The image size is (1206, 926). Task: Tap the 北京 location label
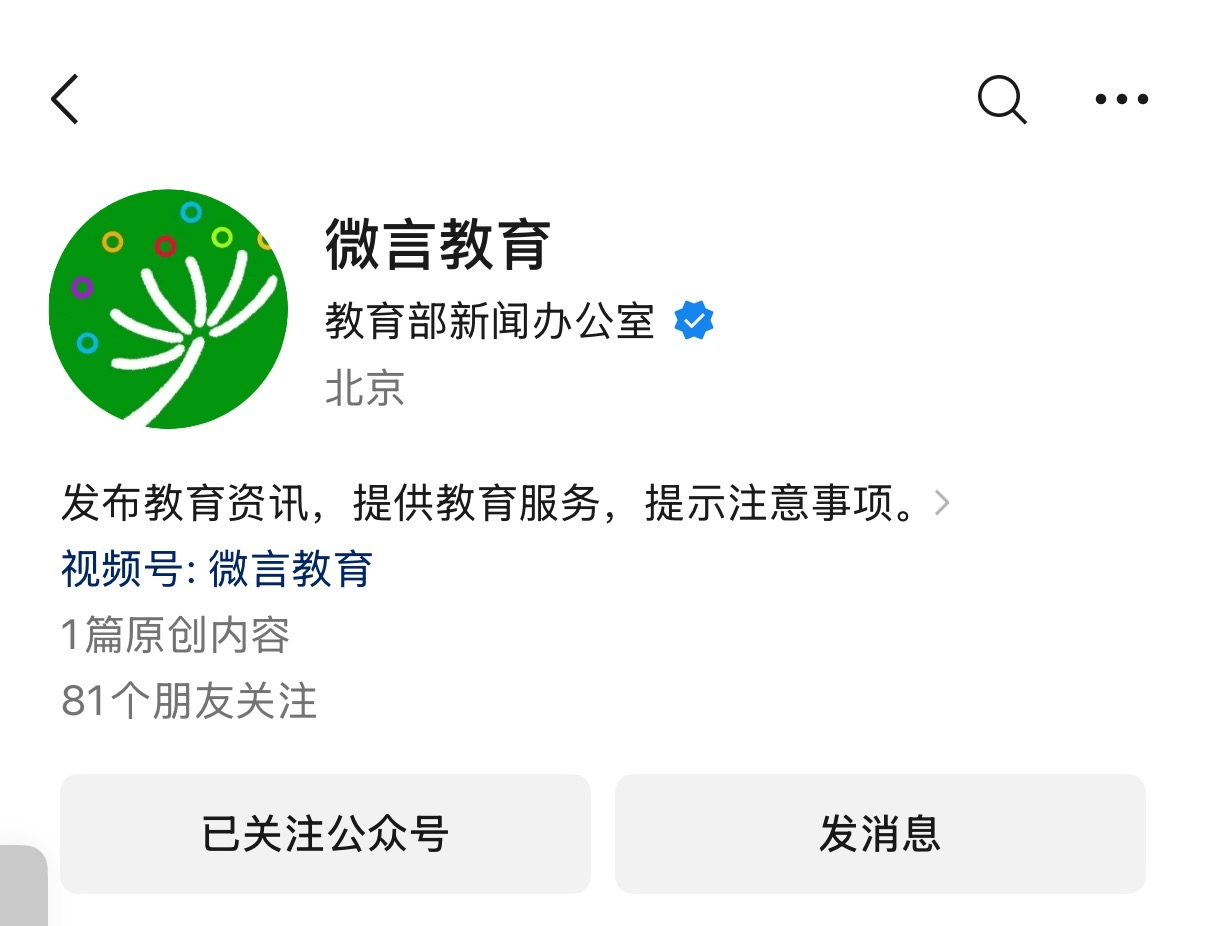click(x=365, y=388)
